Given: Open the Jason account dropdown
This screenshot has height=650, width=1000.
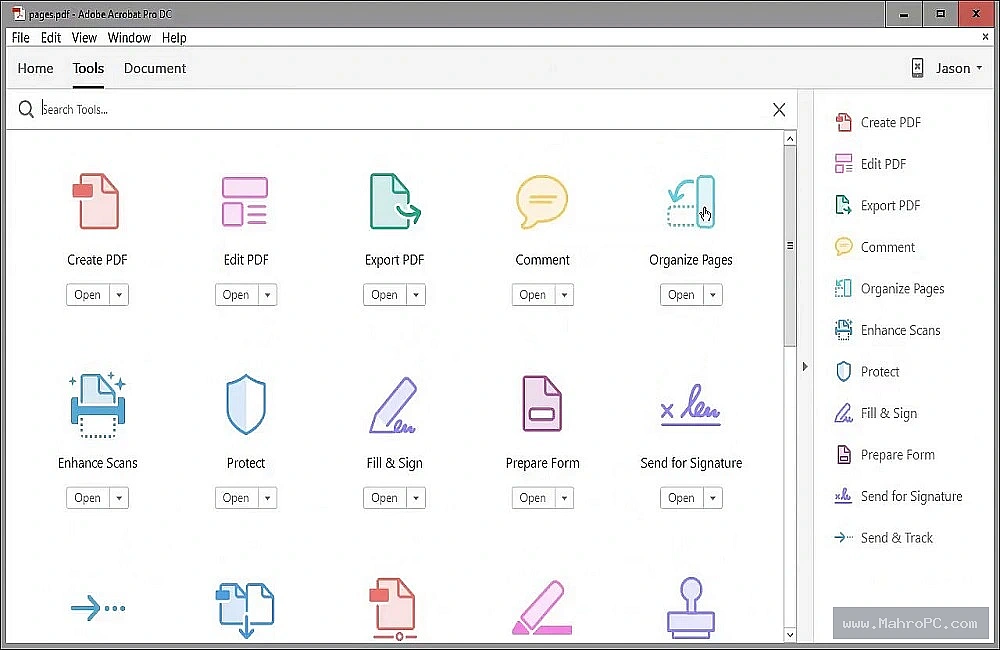Looking at the screenshot, I should click(959, 68).
